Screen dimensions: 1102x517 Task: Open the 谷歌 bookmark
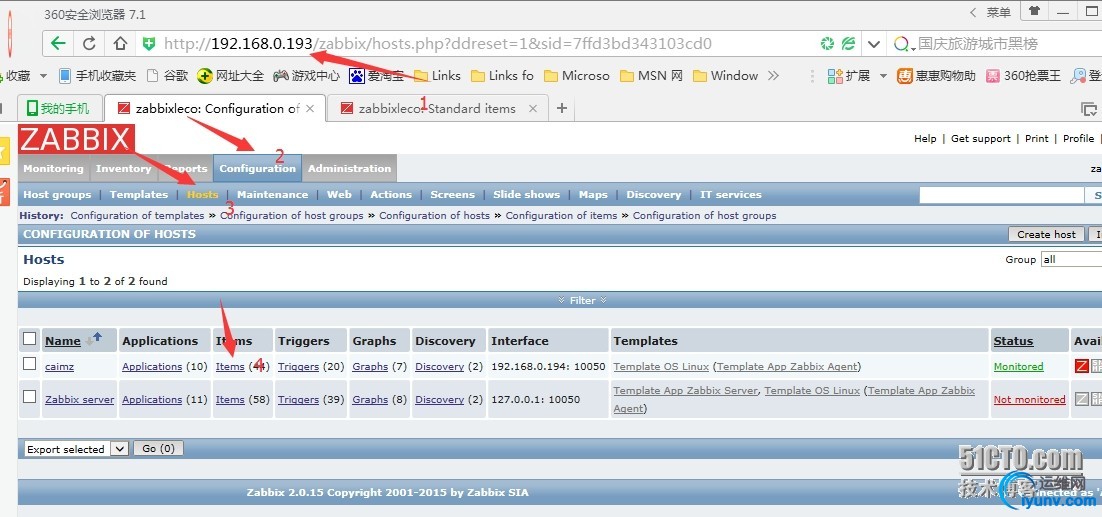pos(167,76)
